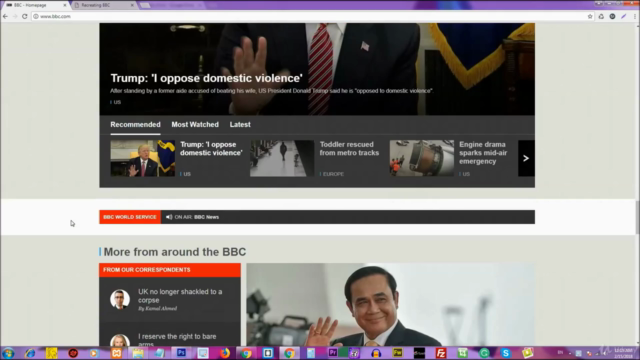Click the 'ON AIR: BBC News' label
Screen dimensions: 640x360
(197, 217)
